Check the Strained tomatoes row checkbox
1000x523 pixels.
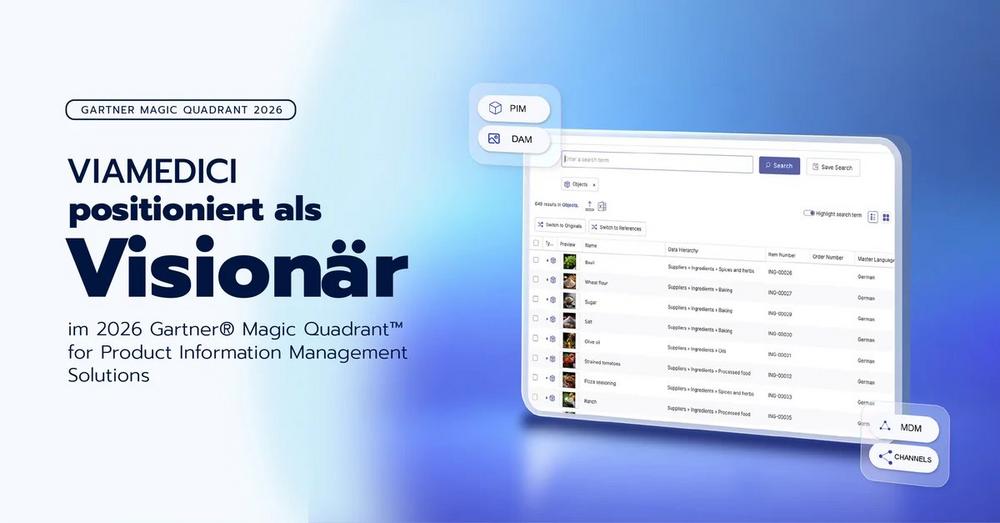coord(536,358)
